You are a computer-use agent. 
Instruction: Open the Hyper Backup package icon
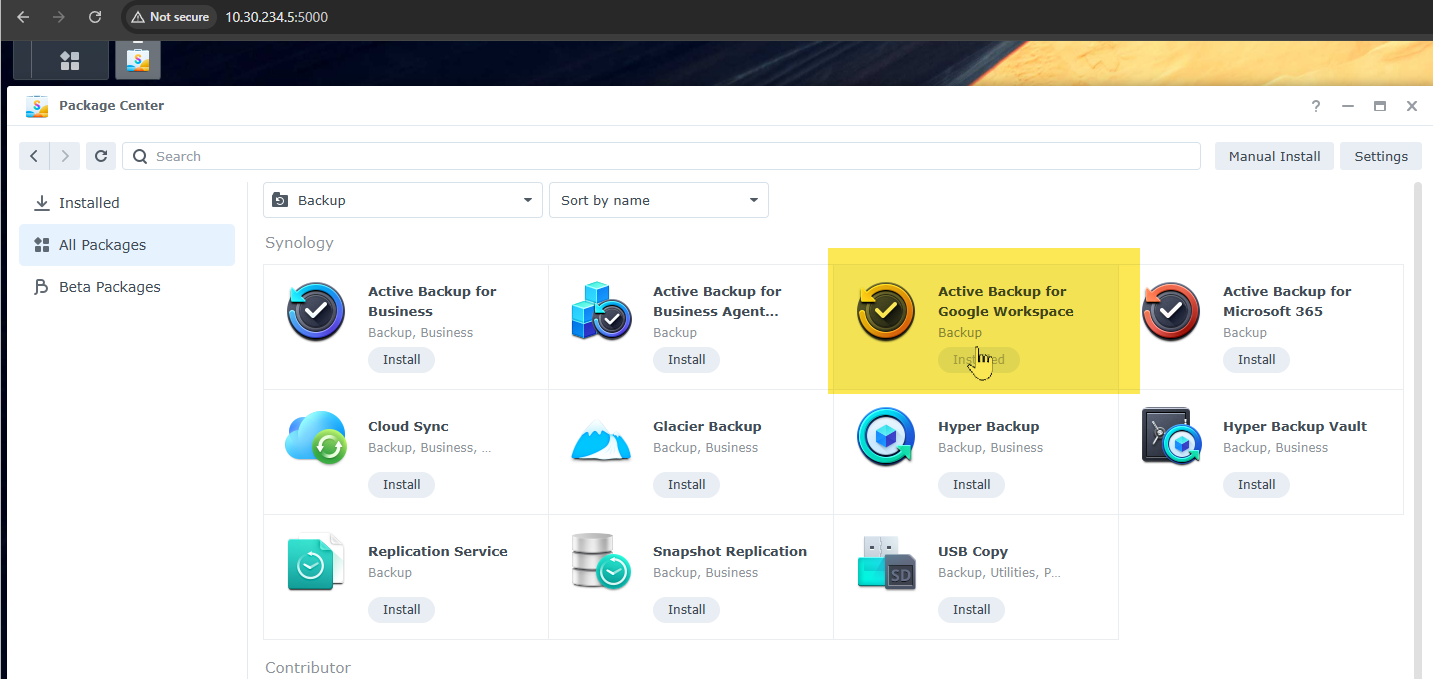[886, 437]
